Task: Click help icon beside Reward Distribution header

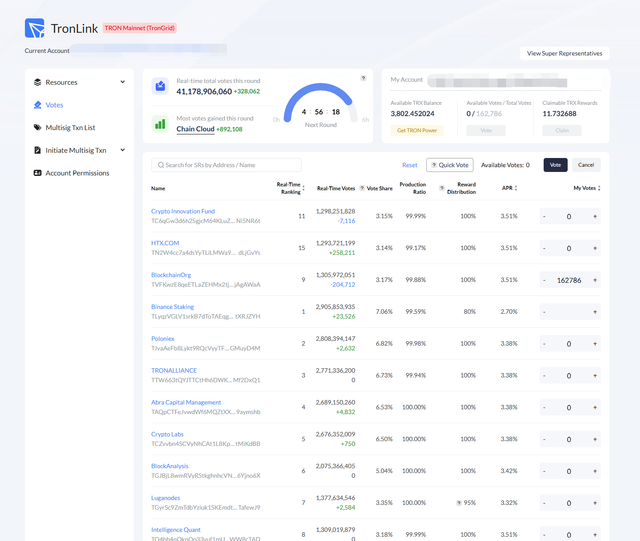Action: (x=442, y=188)
